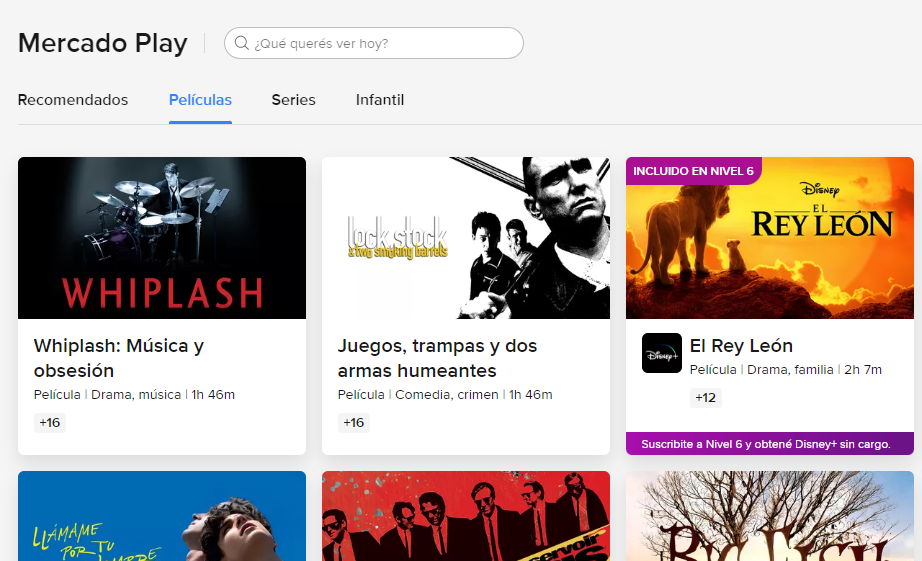922x561 pixels.
Task: Click the +12 rating under El Rey León
Action: click(706, 398)
